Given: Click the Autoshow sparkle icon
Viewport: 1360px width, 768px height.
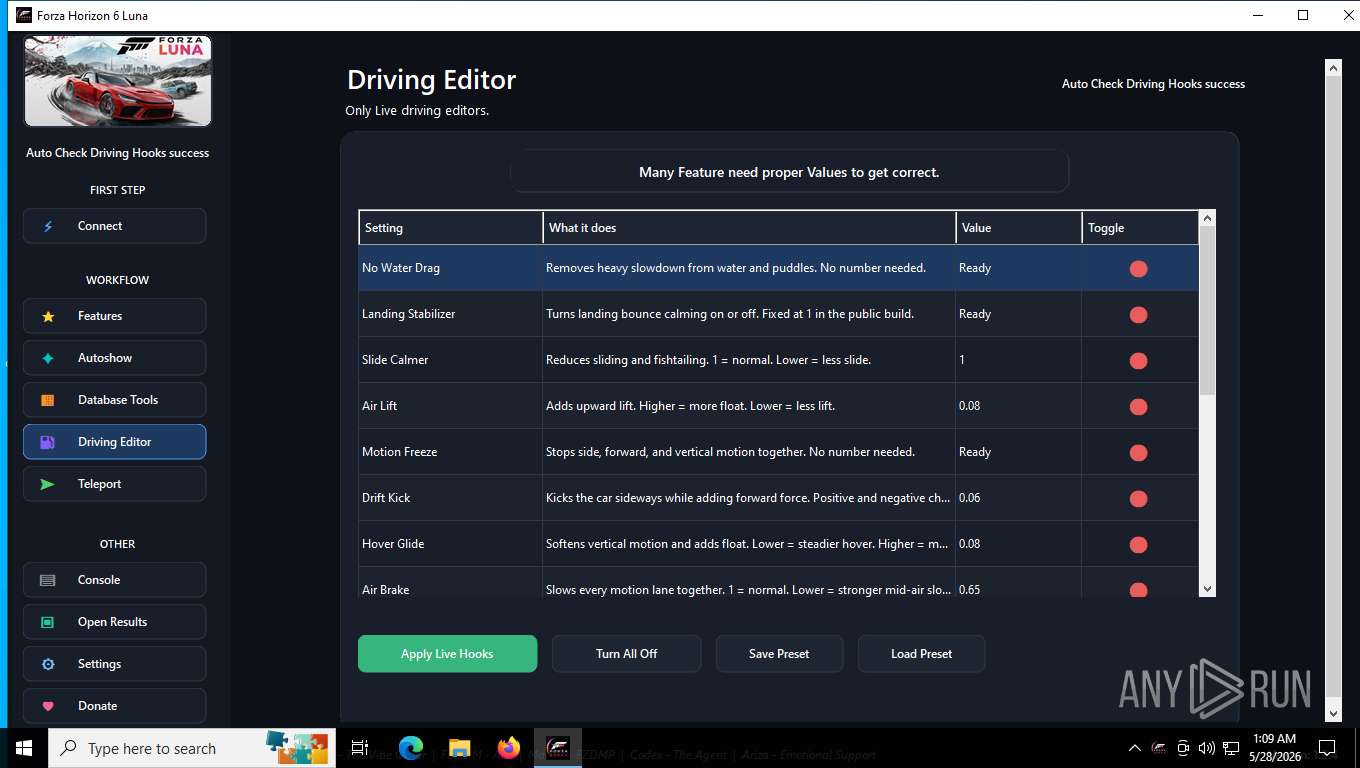Looking at the screenshot, I should (48, 358).
